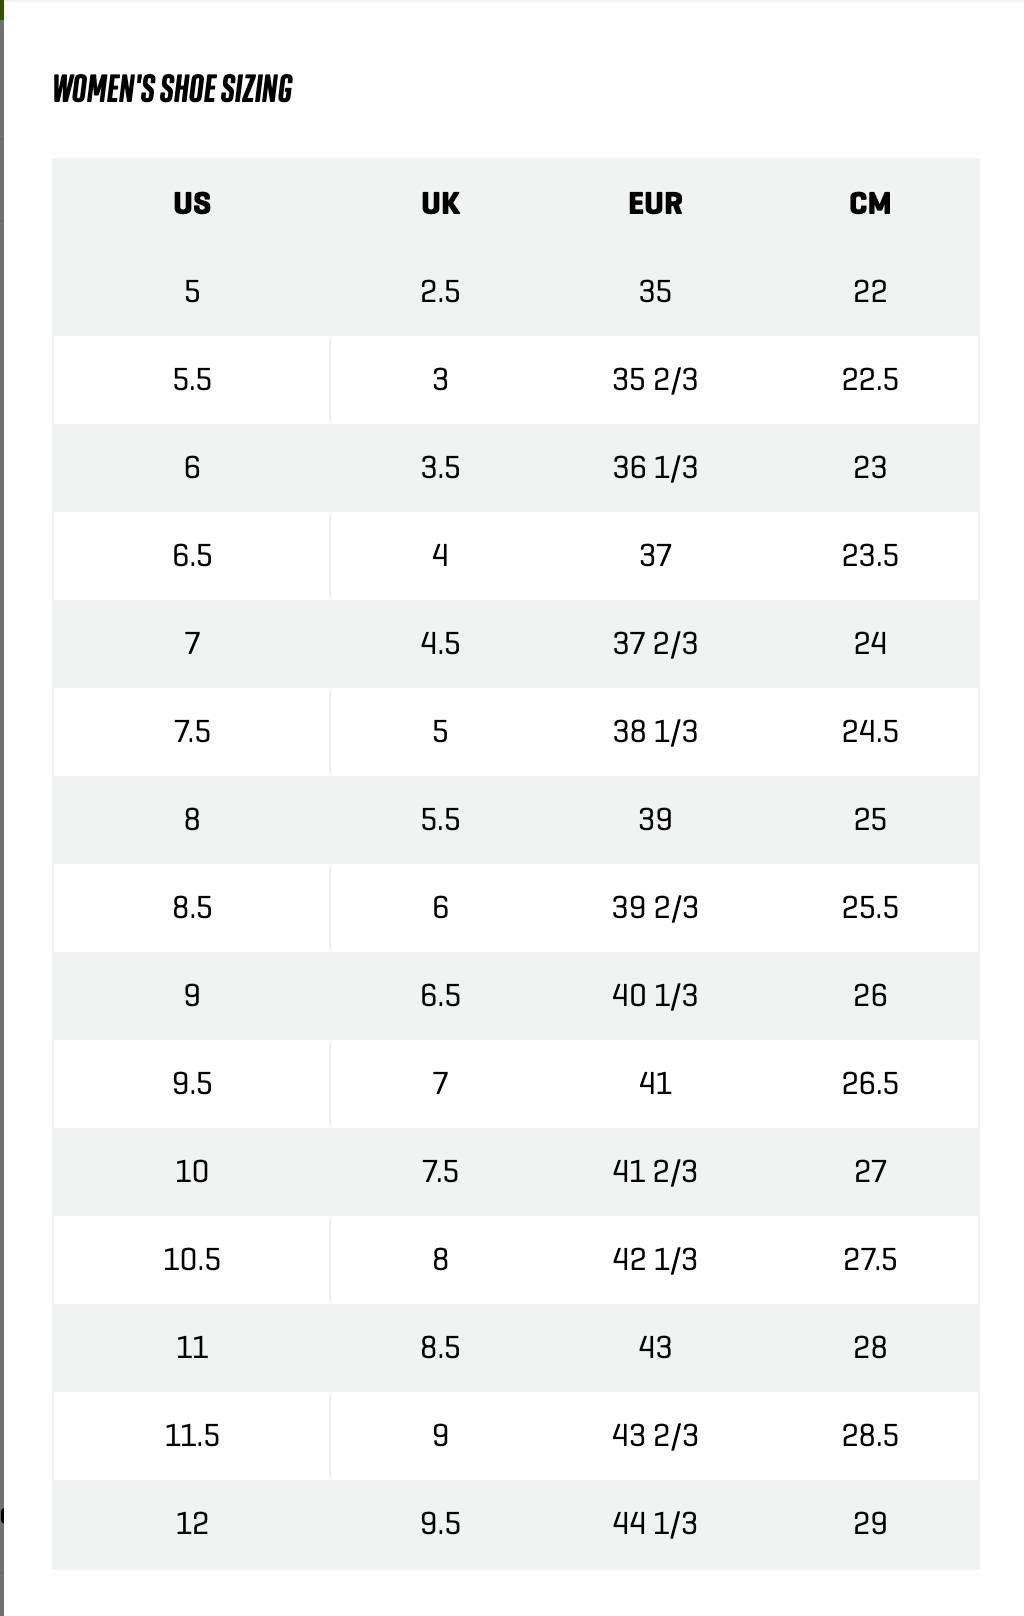Select the 26.5 CM cell
The width and height of the screenshot is (1024, 1616).
pos(870,1084)
